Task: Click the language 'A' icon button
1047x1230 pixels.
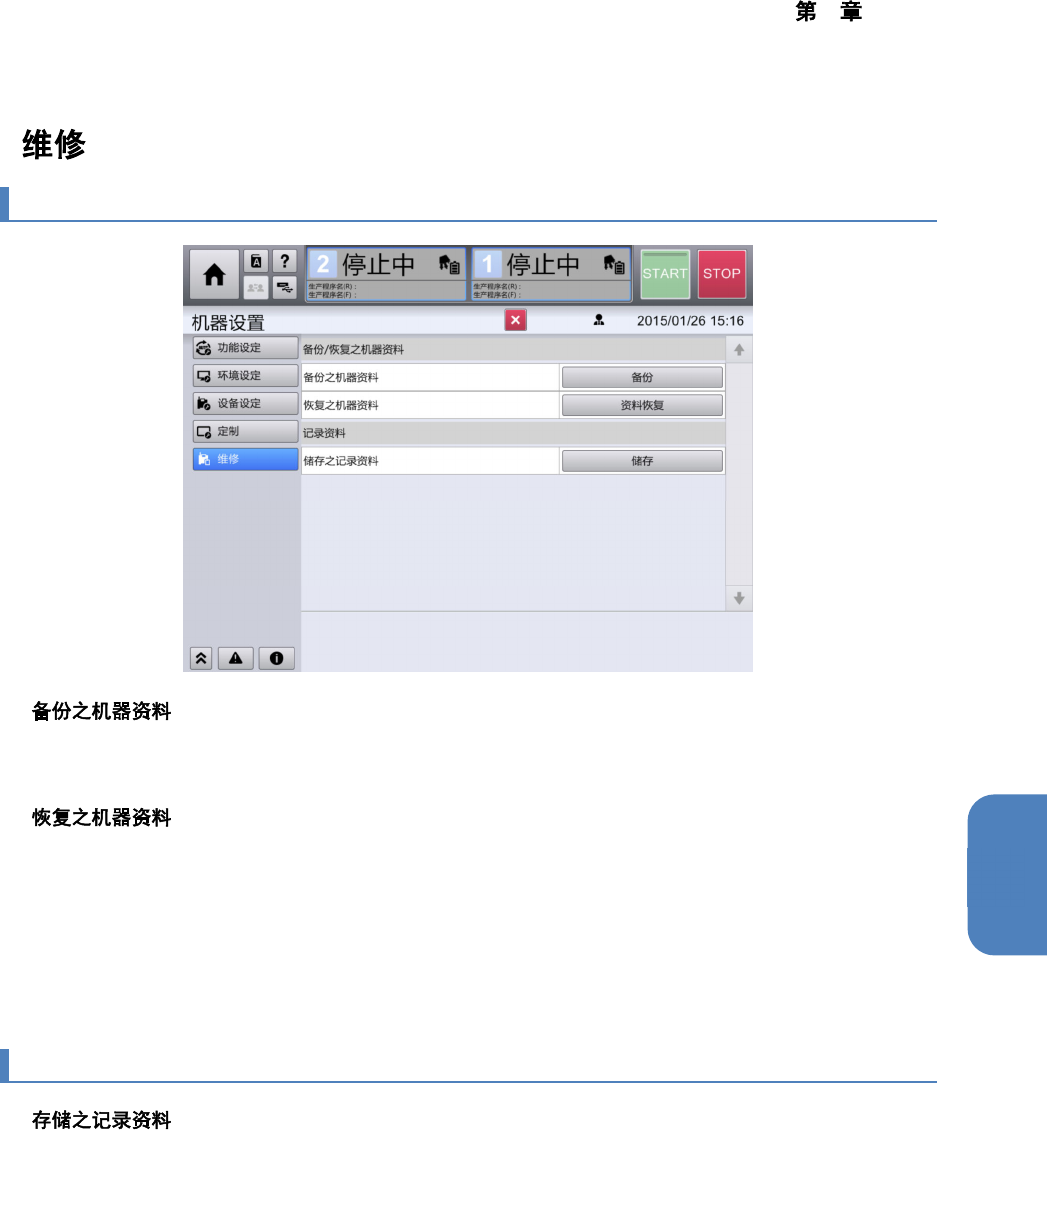Action: 256,262
